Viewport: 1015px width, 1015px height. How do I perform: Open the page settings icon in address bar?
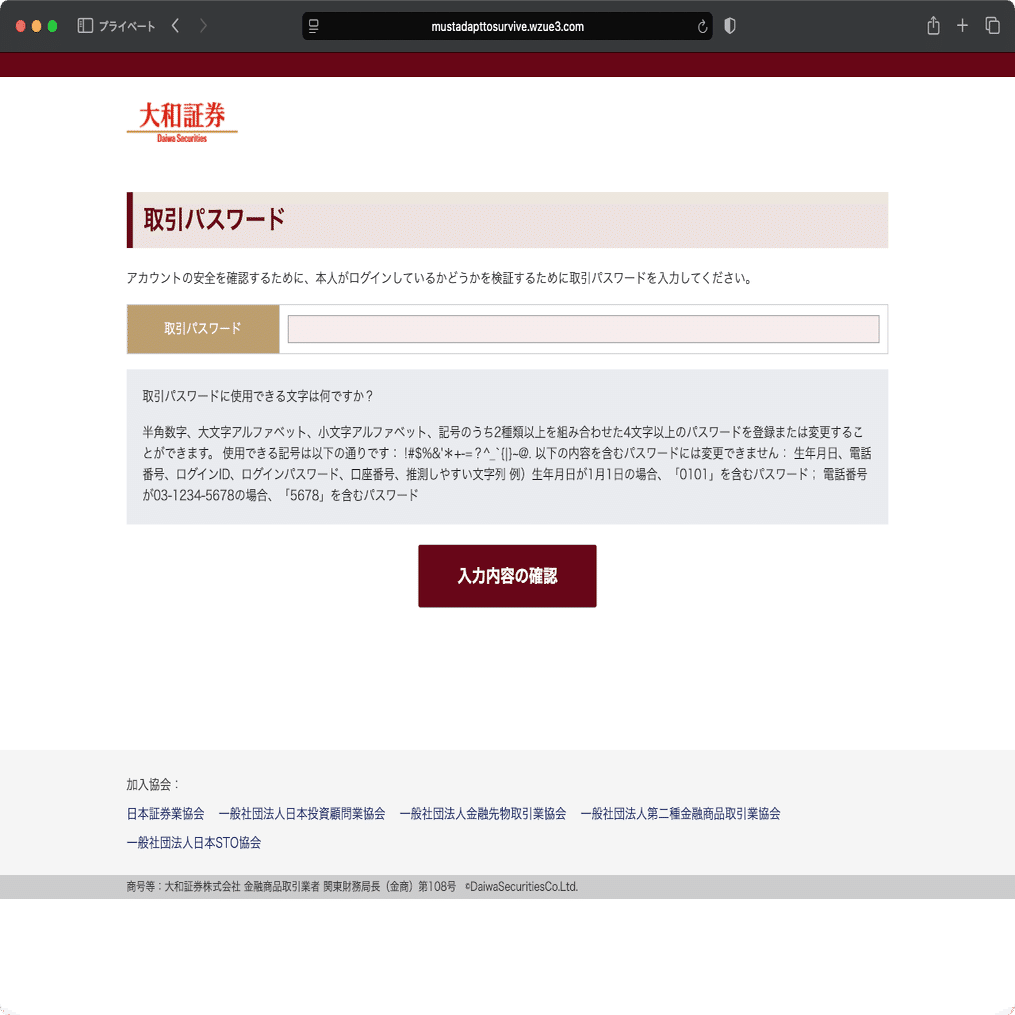point(313,26)
